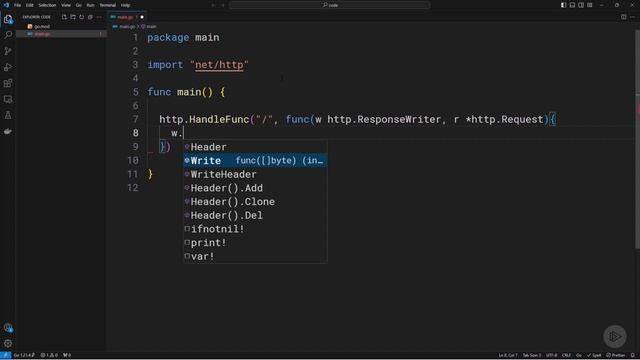Open the Go menu
The width and height of the screenshot is (640, 360).
tap(78, 5)
